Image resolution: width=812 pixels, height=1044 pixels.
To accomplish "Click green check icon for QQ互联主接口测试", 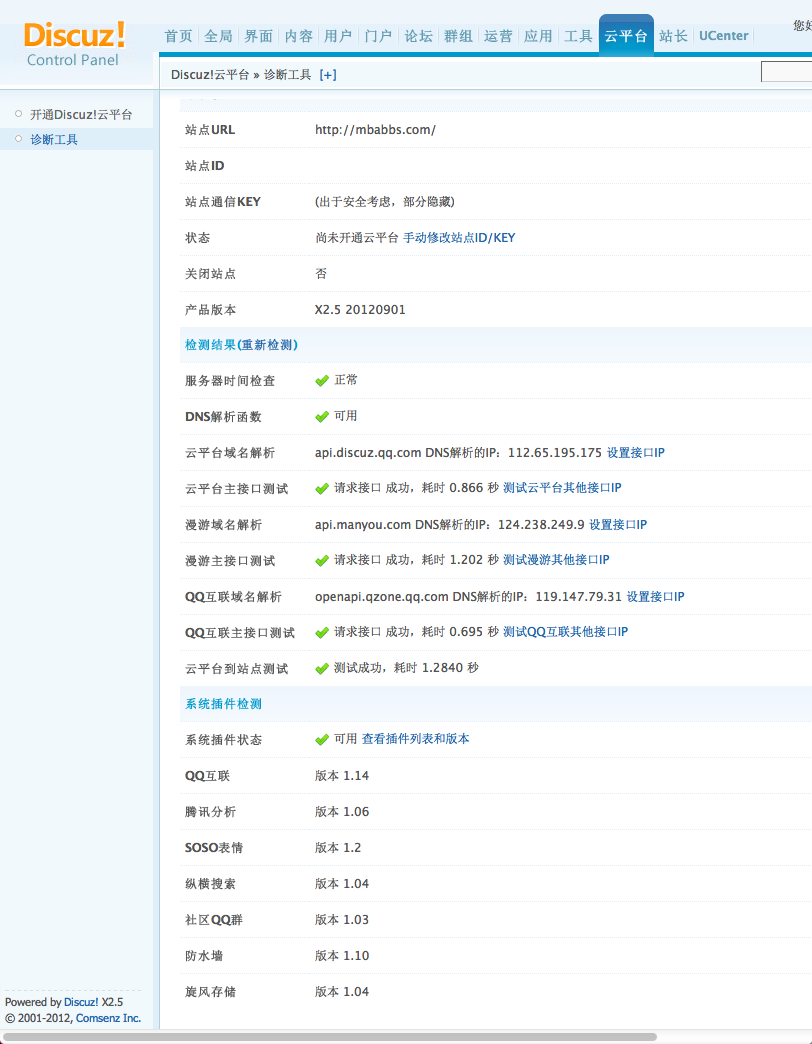I will click(322, 633).
